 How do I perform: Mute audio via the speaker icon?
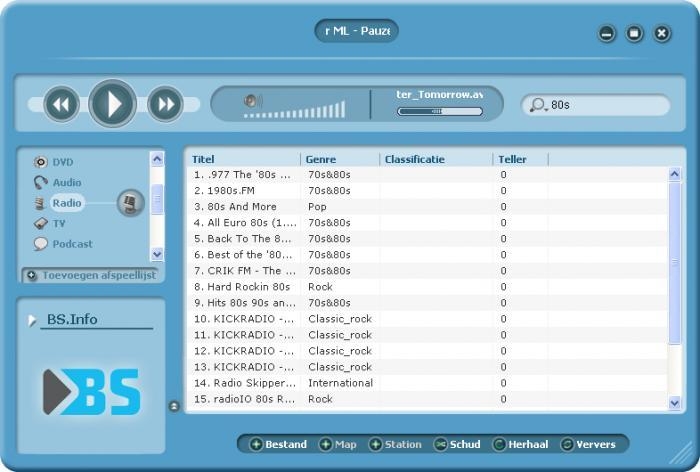(x=253, y=100)
